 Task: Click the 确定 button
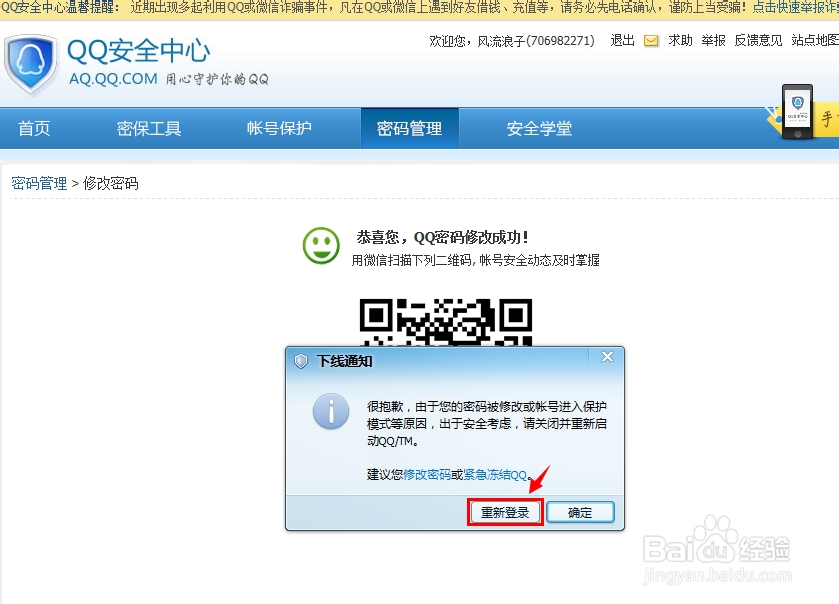pyautogui.click(x=580, y=513)
